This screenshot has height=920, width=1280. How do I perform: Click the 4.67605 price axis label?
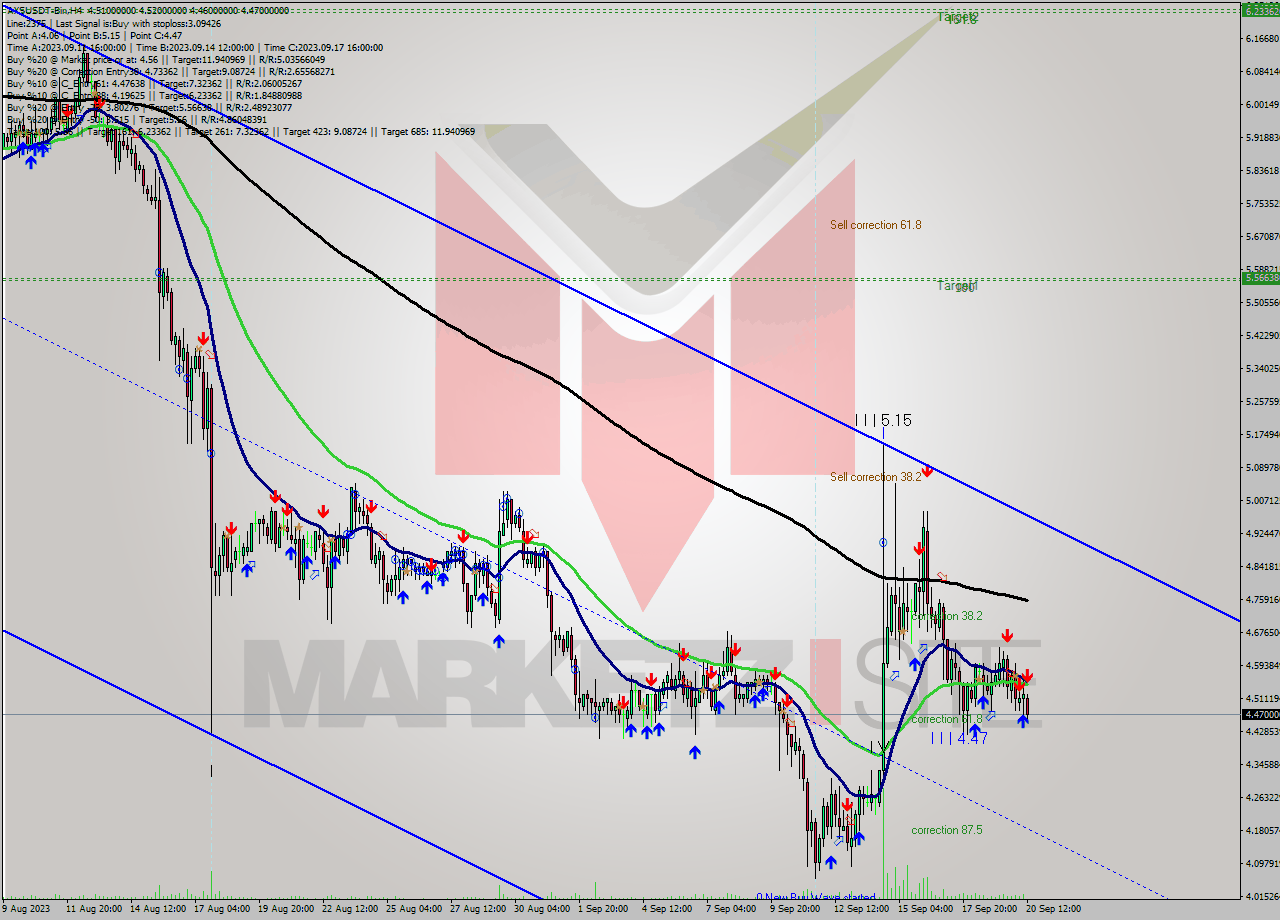(x=1262, y=632)
